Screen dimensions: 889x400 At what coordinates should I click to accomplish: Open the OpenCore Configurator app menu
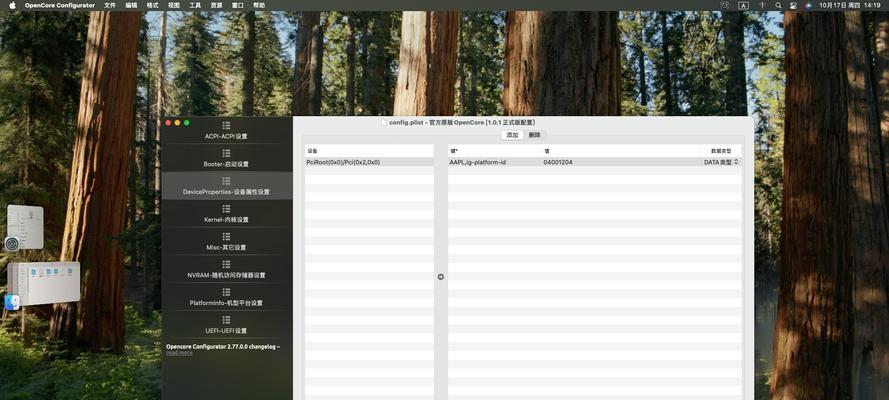click(x=60, y=5)
